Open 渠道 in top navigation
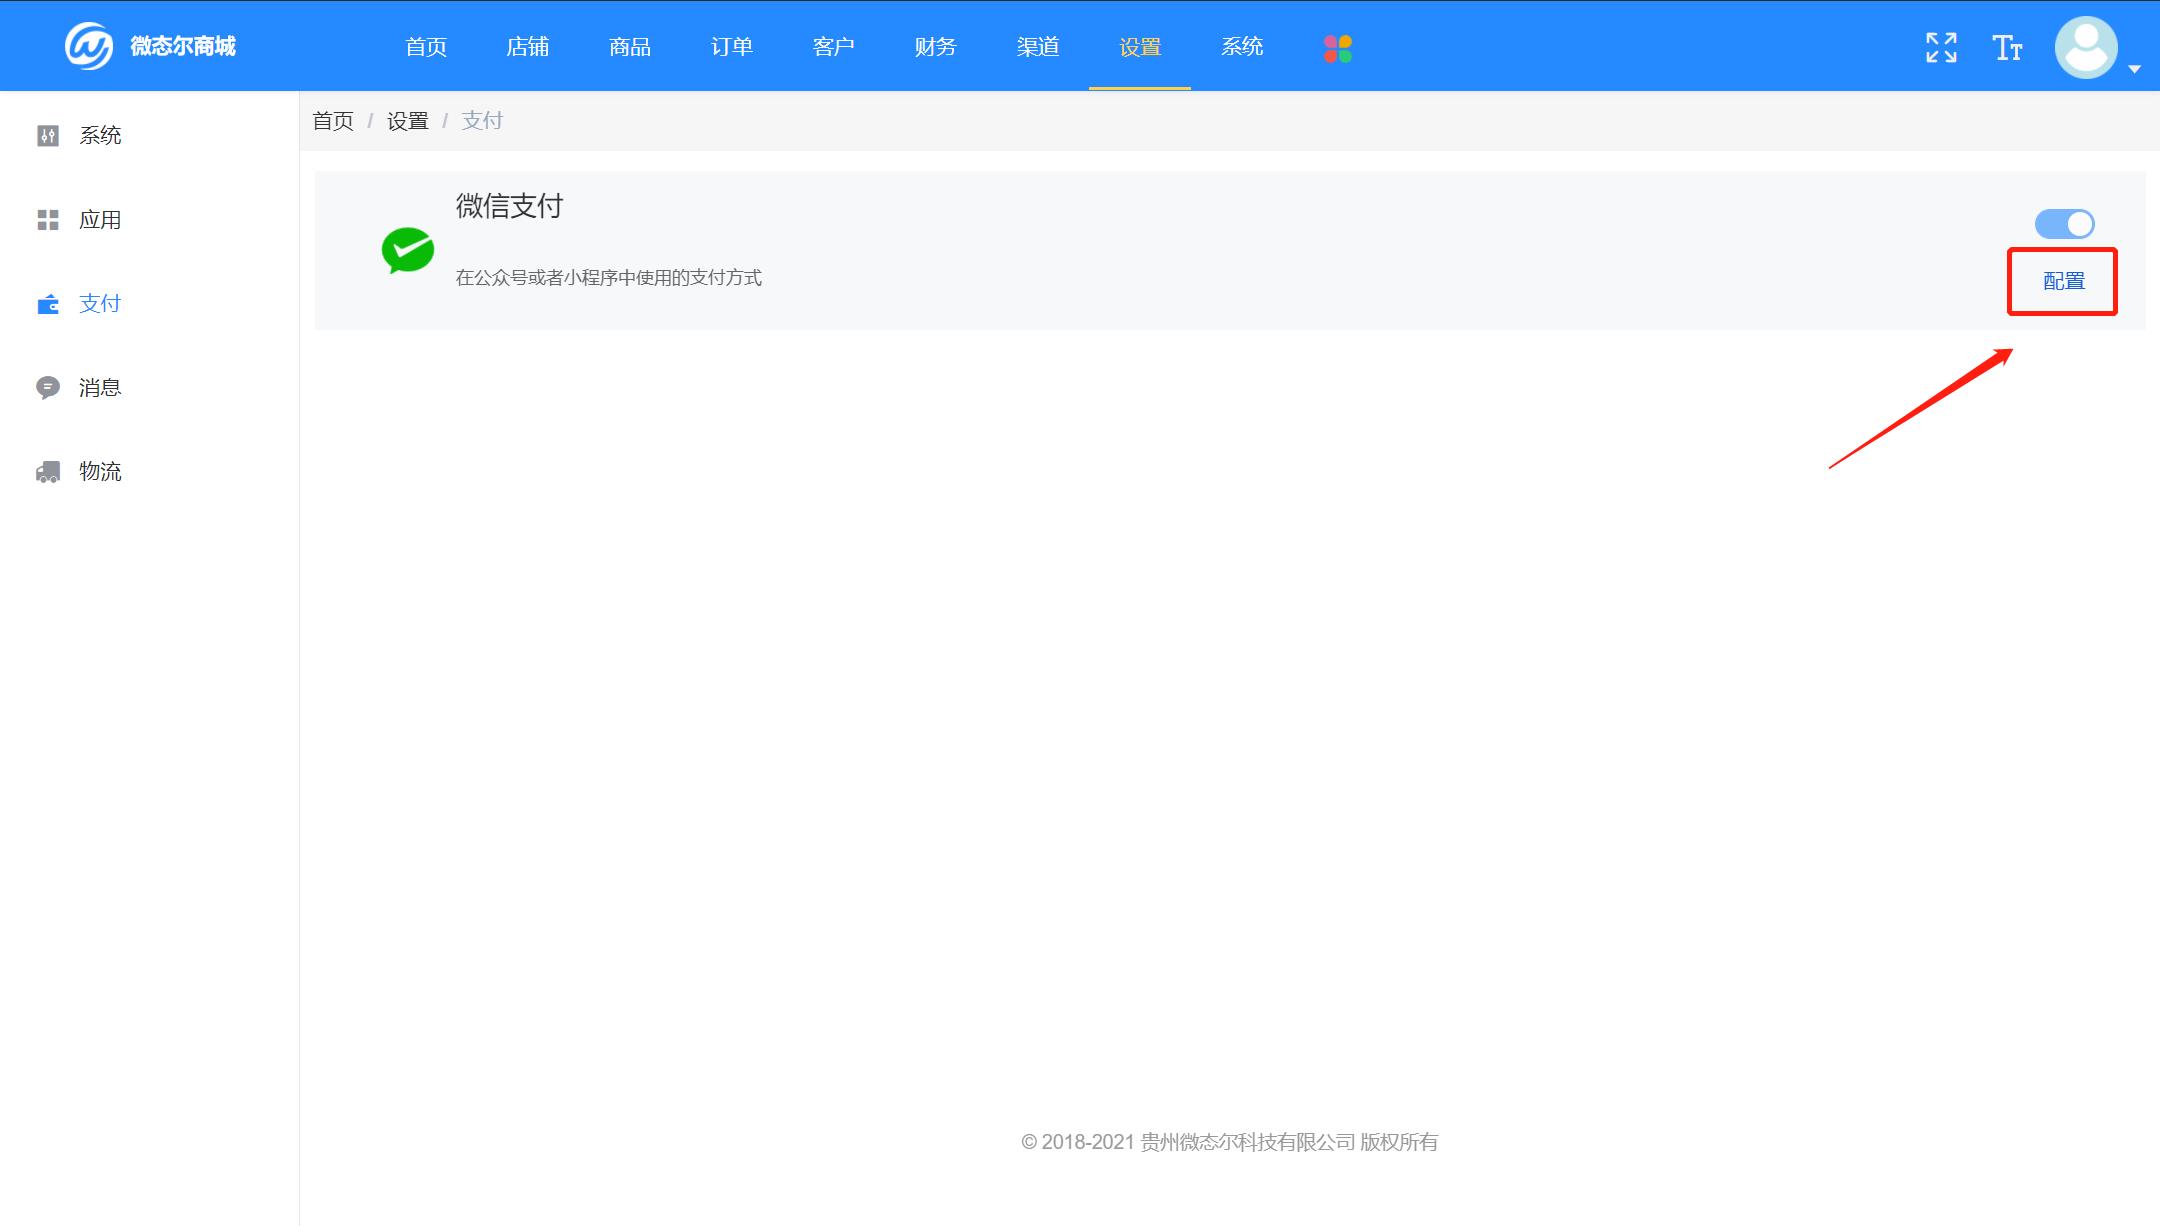Image resolution: width=2160 pixels, height=1226 pixels. tap(1038, 46)
